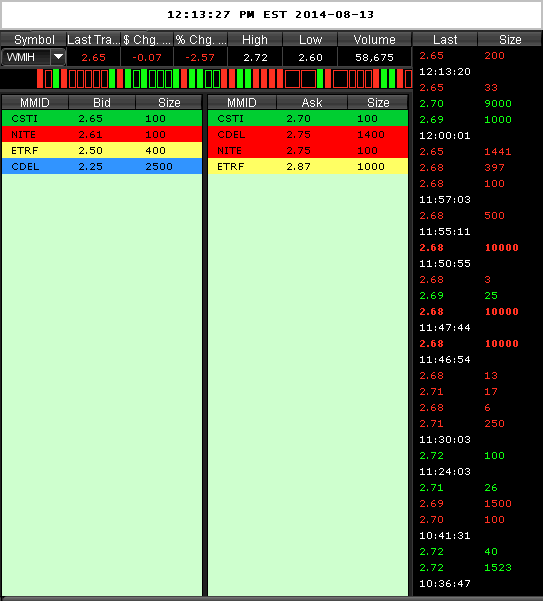Select the NITE bid row at 2.61

102,135
